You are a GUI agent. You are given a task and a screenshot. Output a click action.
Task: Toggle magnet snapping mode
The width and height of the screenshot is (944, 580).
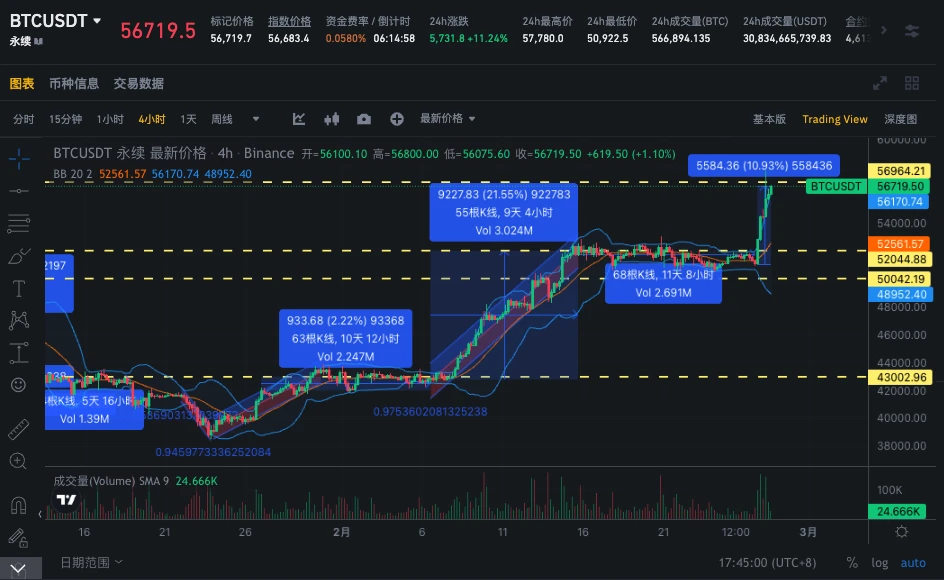(x=18, y=504)
